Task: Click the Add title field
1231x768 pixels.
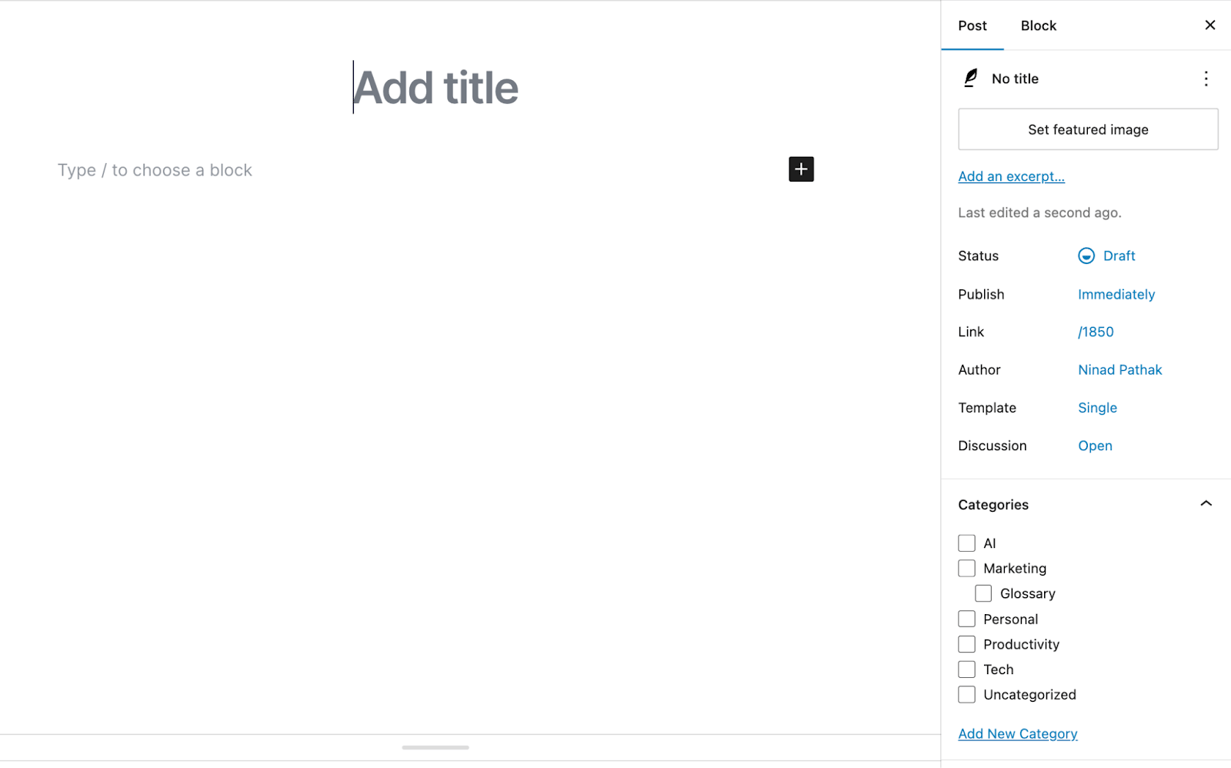Action: [x=435, y=88]
